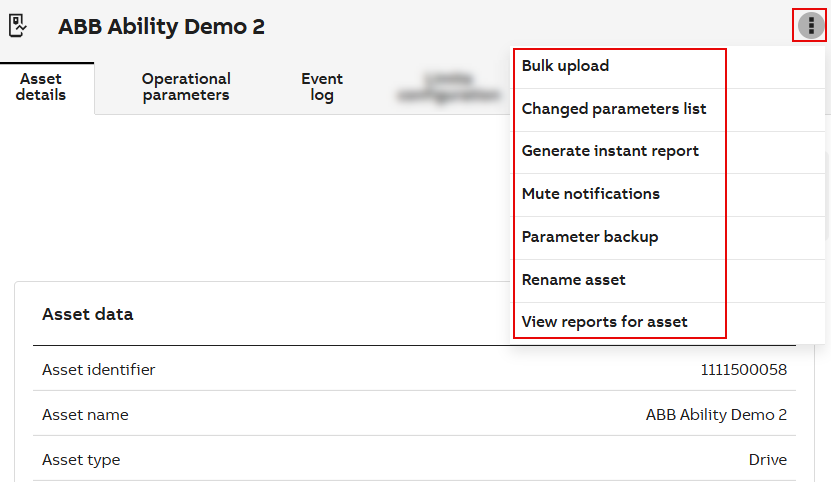The width and height of the screenshot is (831, 482).
Task: Click the asset identifier value 1111500058
Action: (x=743, y=370)
